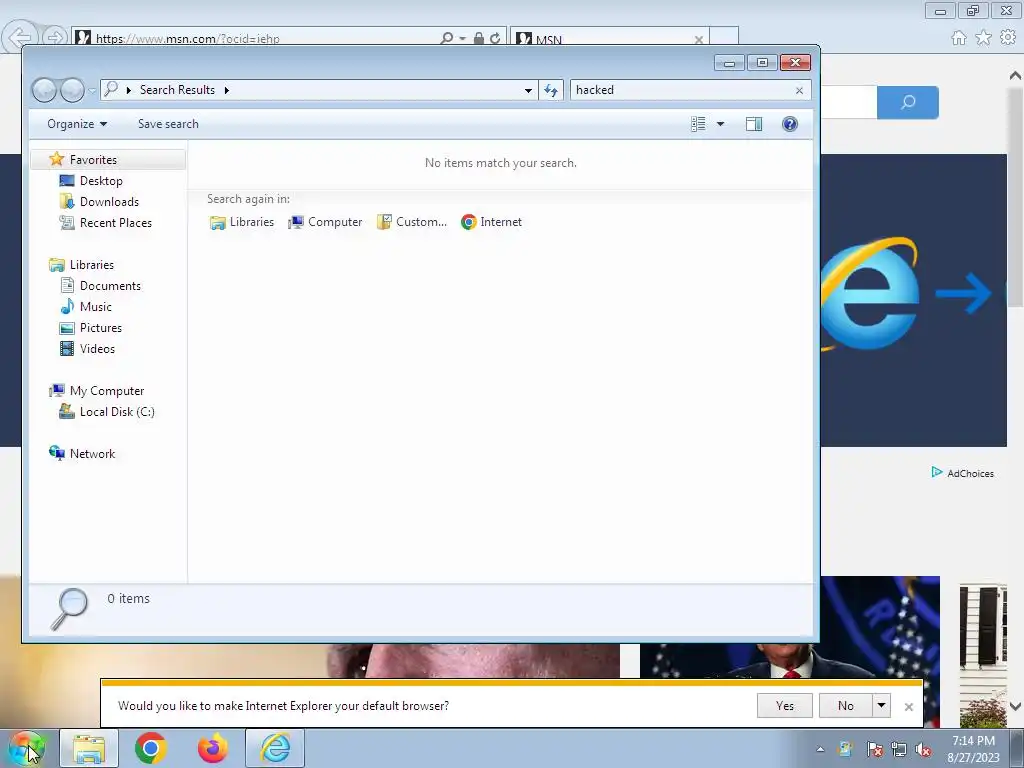The height and width of the screenshot is (768, 1024).
Task: Click IE page scrollbar up arrow
Action: 1016,76
